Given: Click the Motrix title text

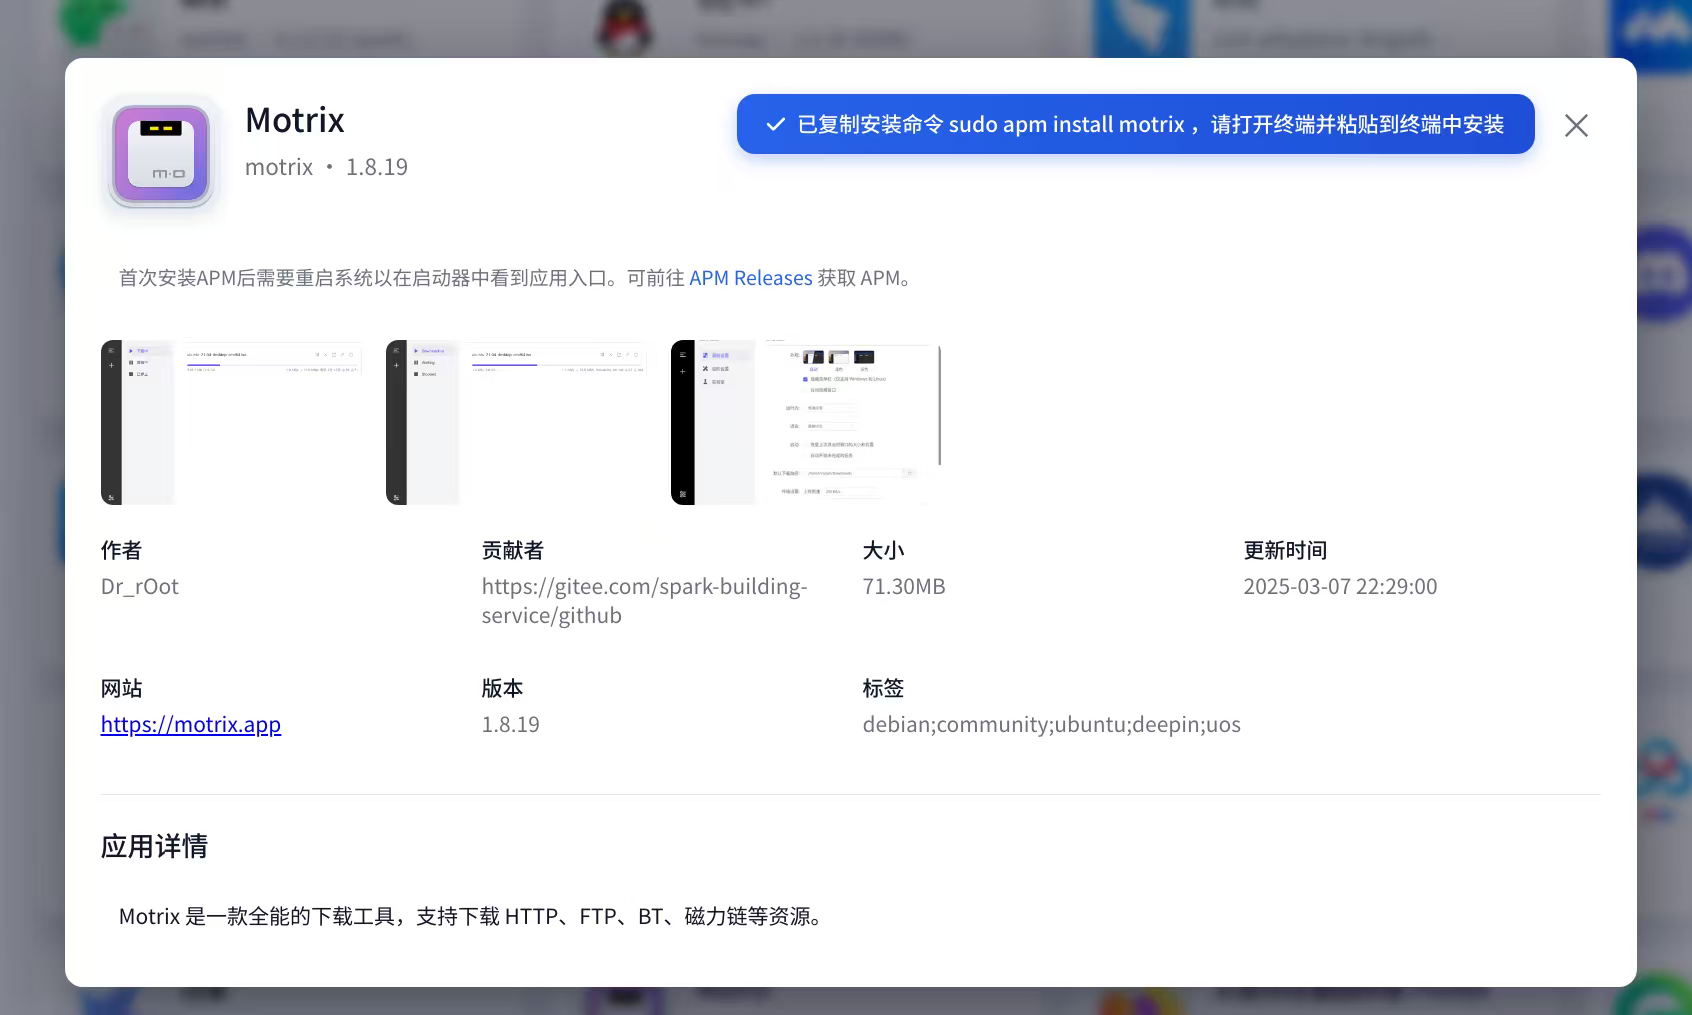Looking at the screenshot, I should 295,120.
